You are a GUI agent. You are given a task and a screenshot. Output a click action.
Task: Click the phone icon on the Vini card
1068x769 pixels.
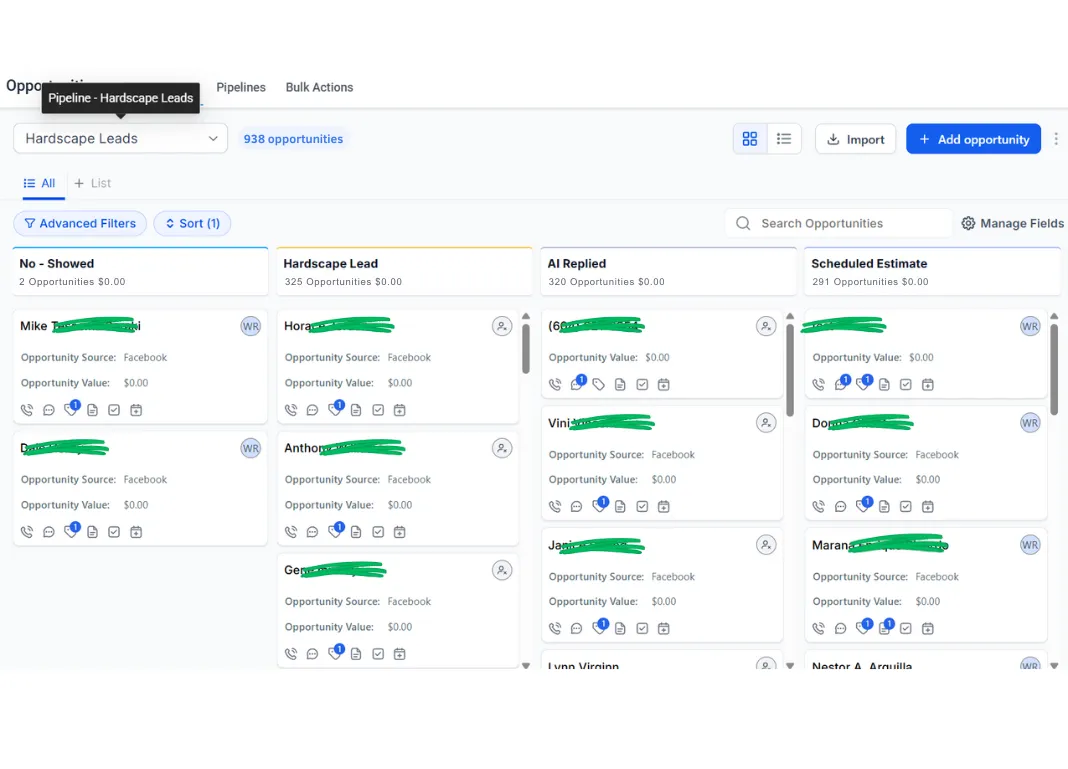(555, 506)
